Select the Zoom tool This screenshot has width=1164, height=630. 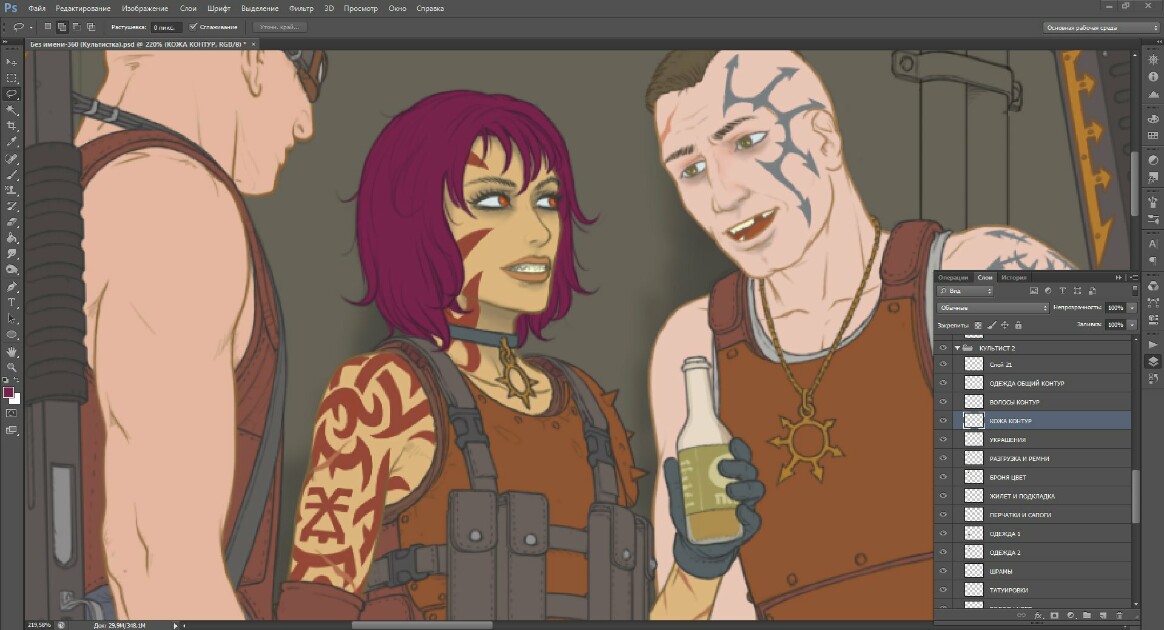pyautogui.click(x=11, y=367)
